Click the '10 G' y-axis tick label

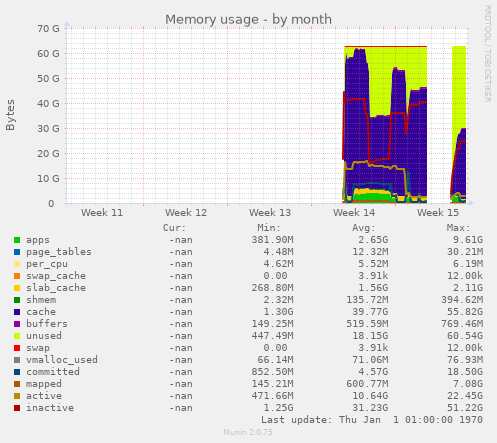point(48,179)
